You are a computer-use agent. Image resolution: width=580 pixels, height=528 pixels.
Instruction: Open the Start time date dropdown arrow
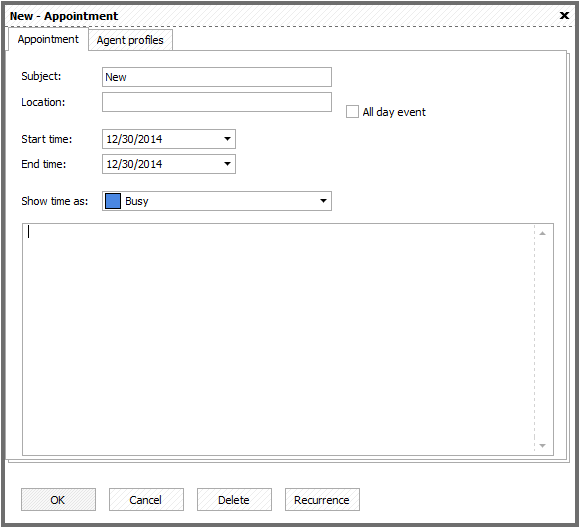coord(227,139)
